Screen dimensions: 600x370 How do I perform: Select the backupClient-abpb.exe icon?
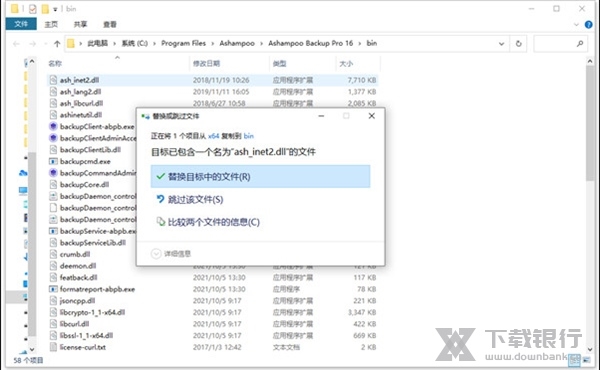pos(54,126)
